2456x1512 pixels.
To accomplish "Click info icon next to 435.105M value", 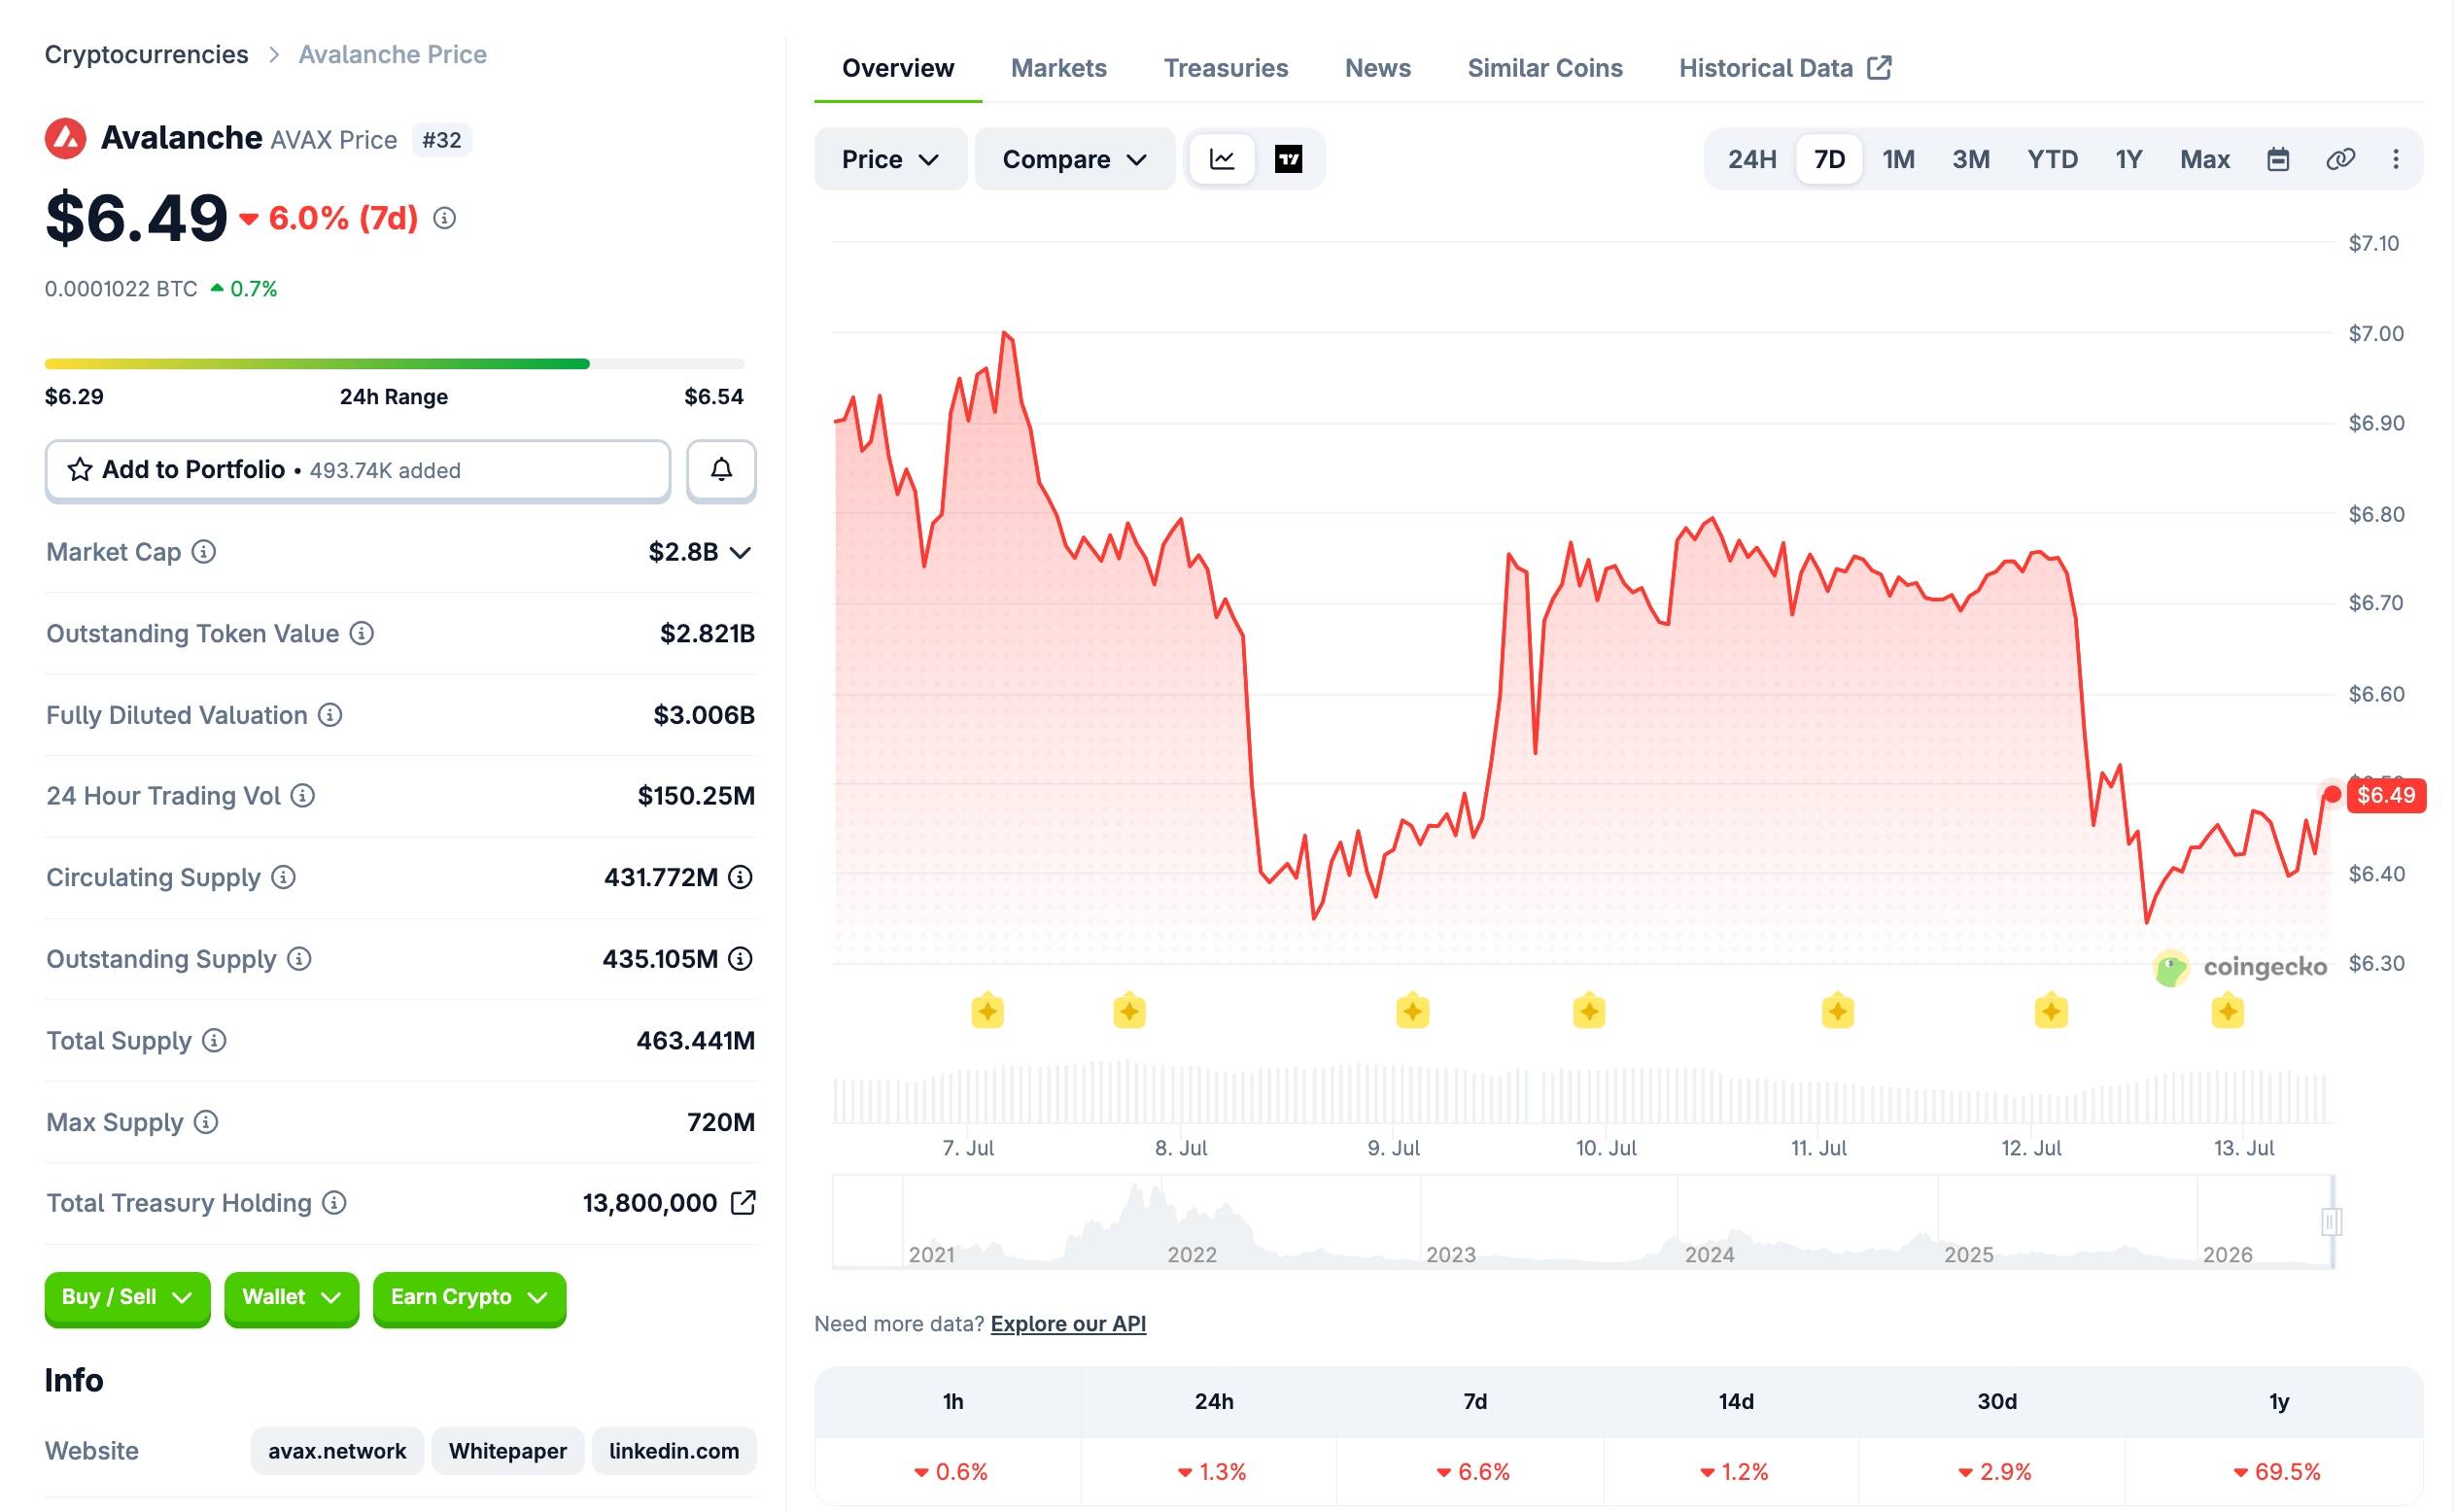I will coord(741,960).
